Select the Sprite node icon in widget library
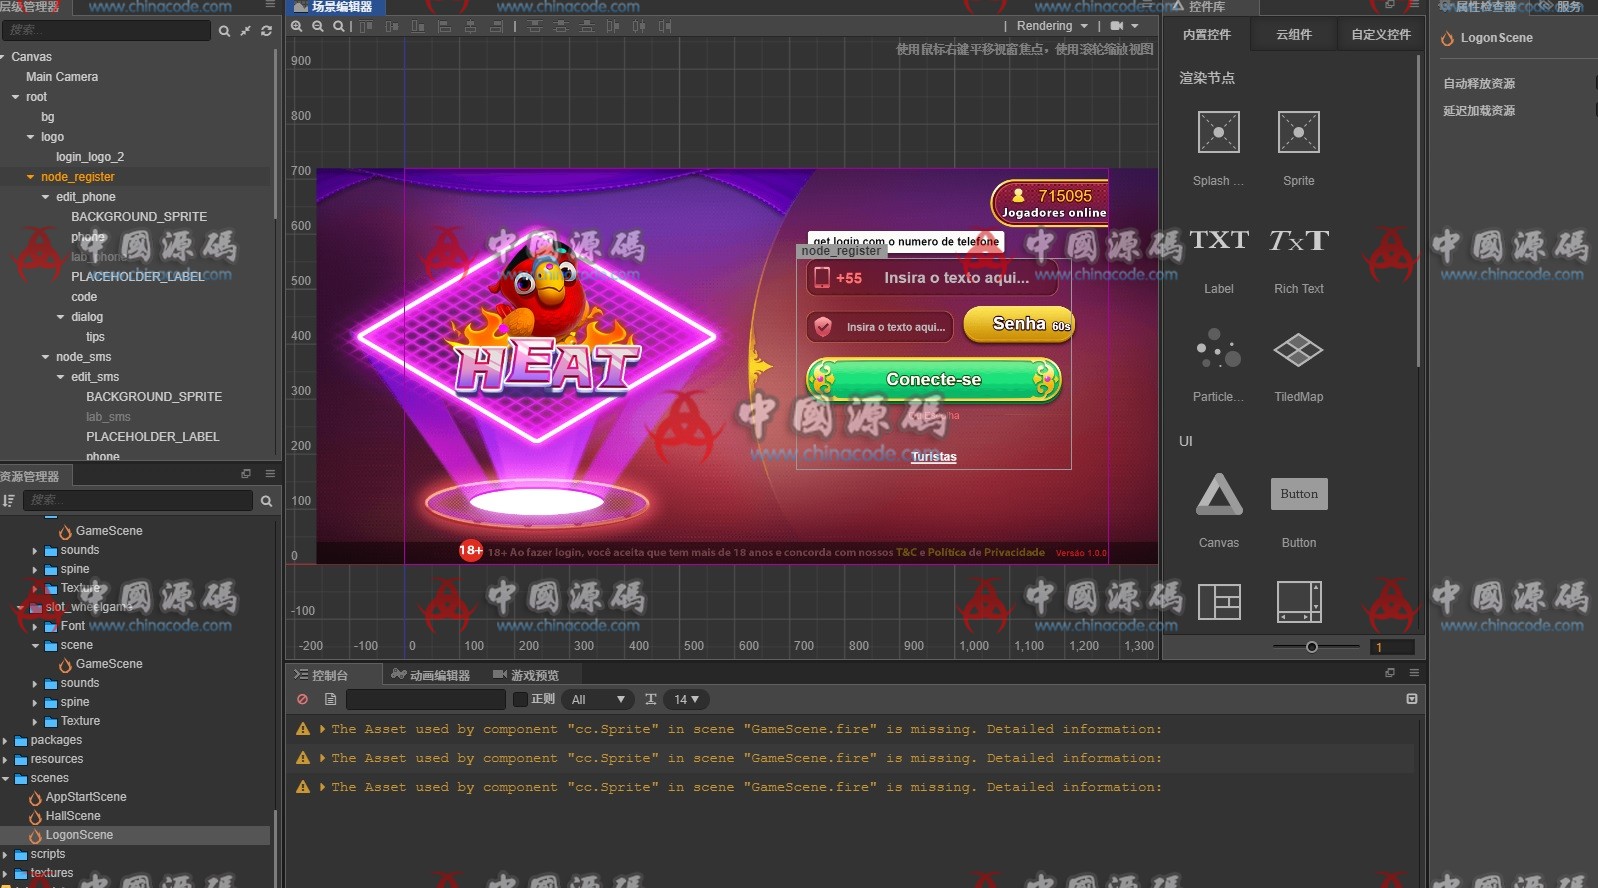The height and width of the screenshot is (888, 1598). [x=1298, y=132]
